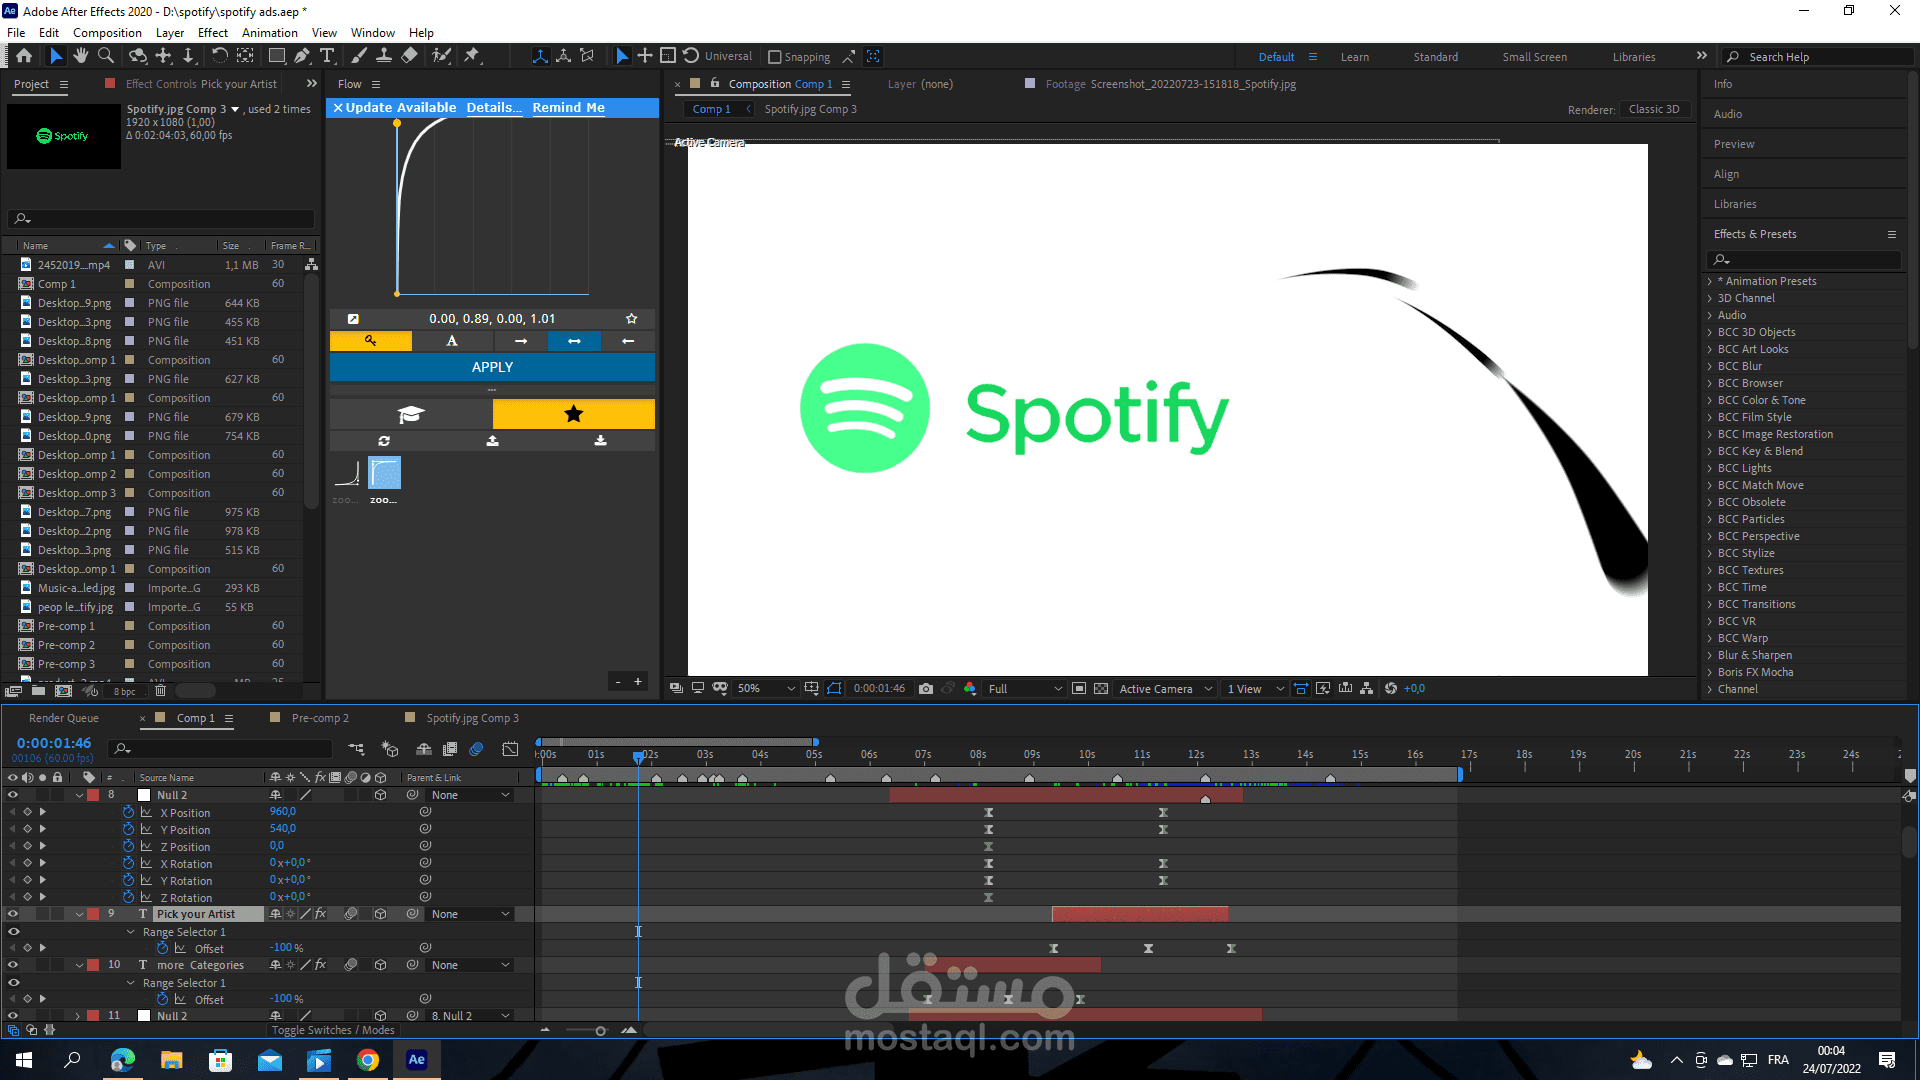This screenshot has width=1920, height=1080.
Task: Open the Full resolution dropdown
Action: (x=1025, y=689)
